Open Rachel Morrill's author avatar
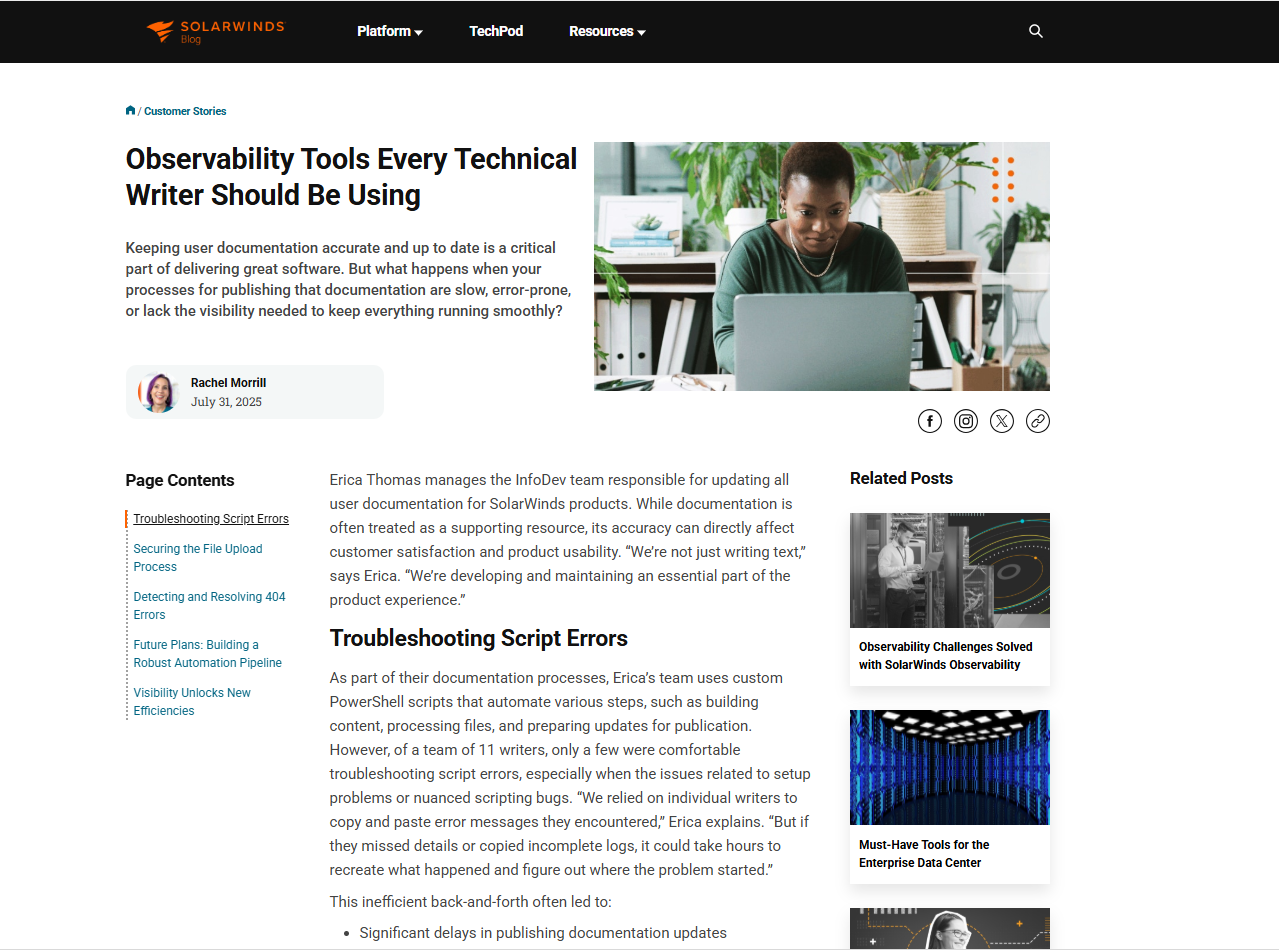 click(x=158, y=392)
